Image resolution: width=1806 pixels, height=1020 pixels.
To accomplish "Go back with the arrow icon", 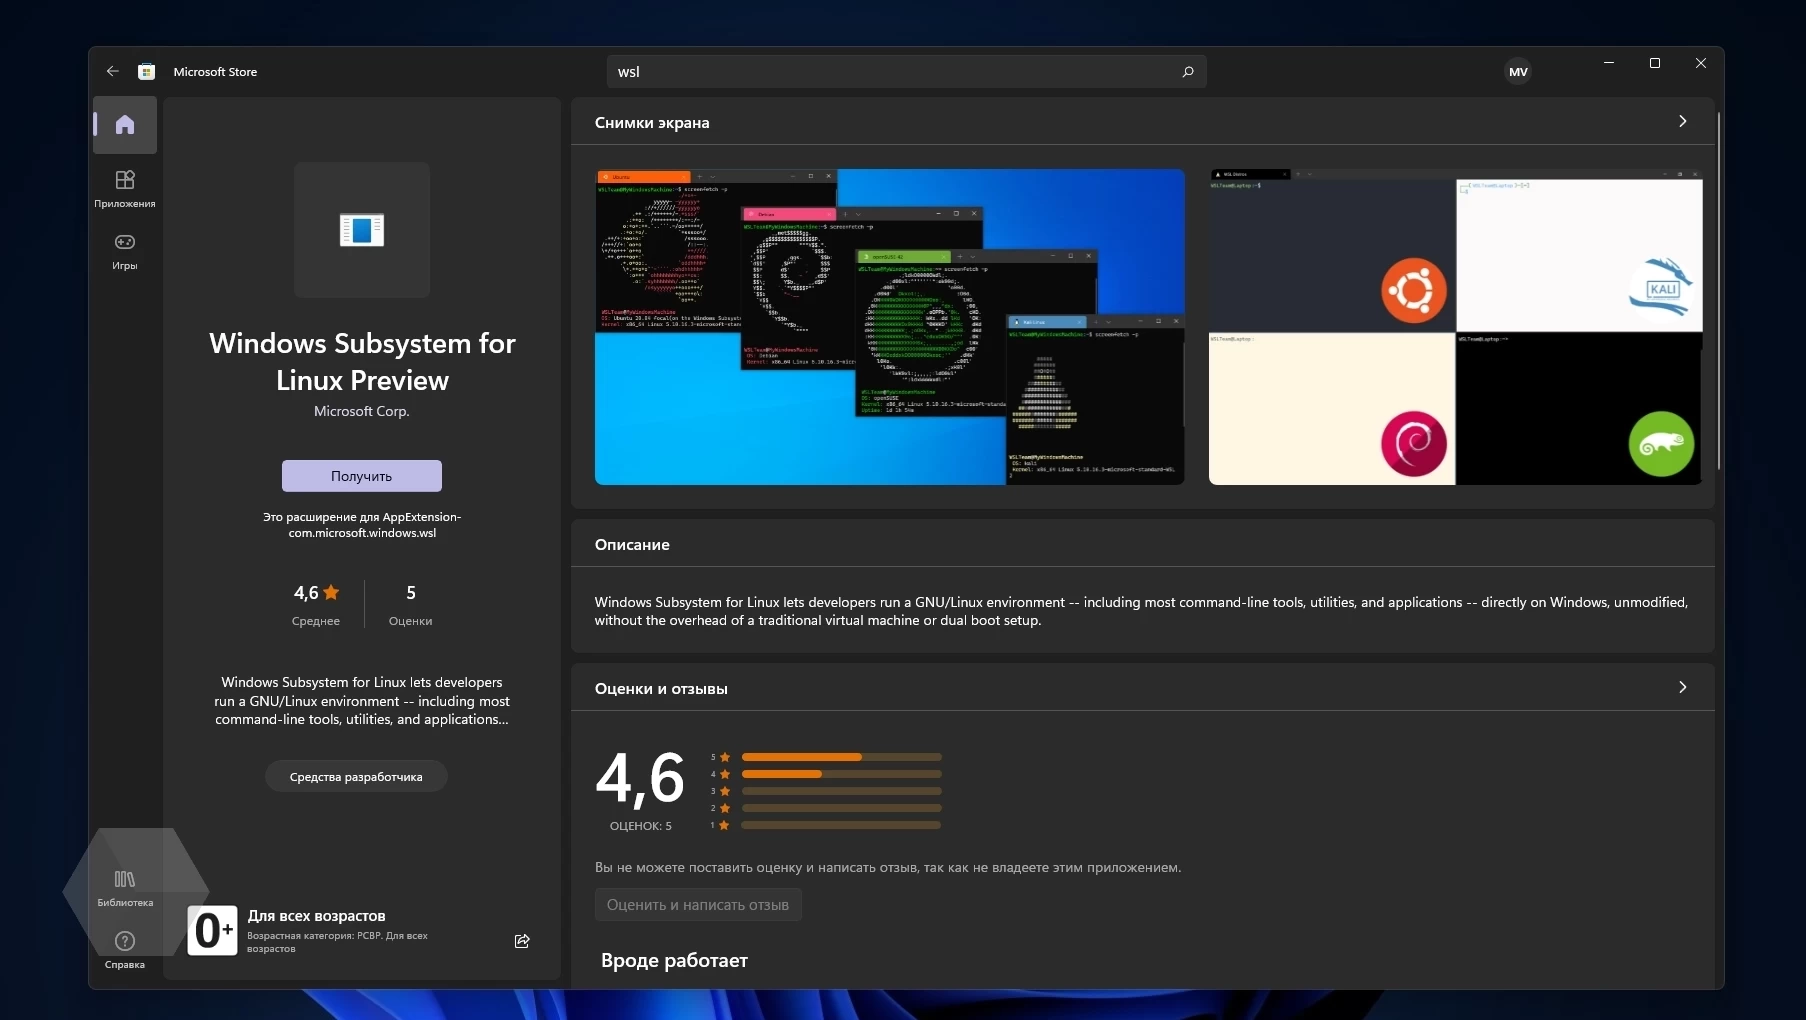I will (x=112, y=71).
